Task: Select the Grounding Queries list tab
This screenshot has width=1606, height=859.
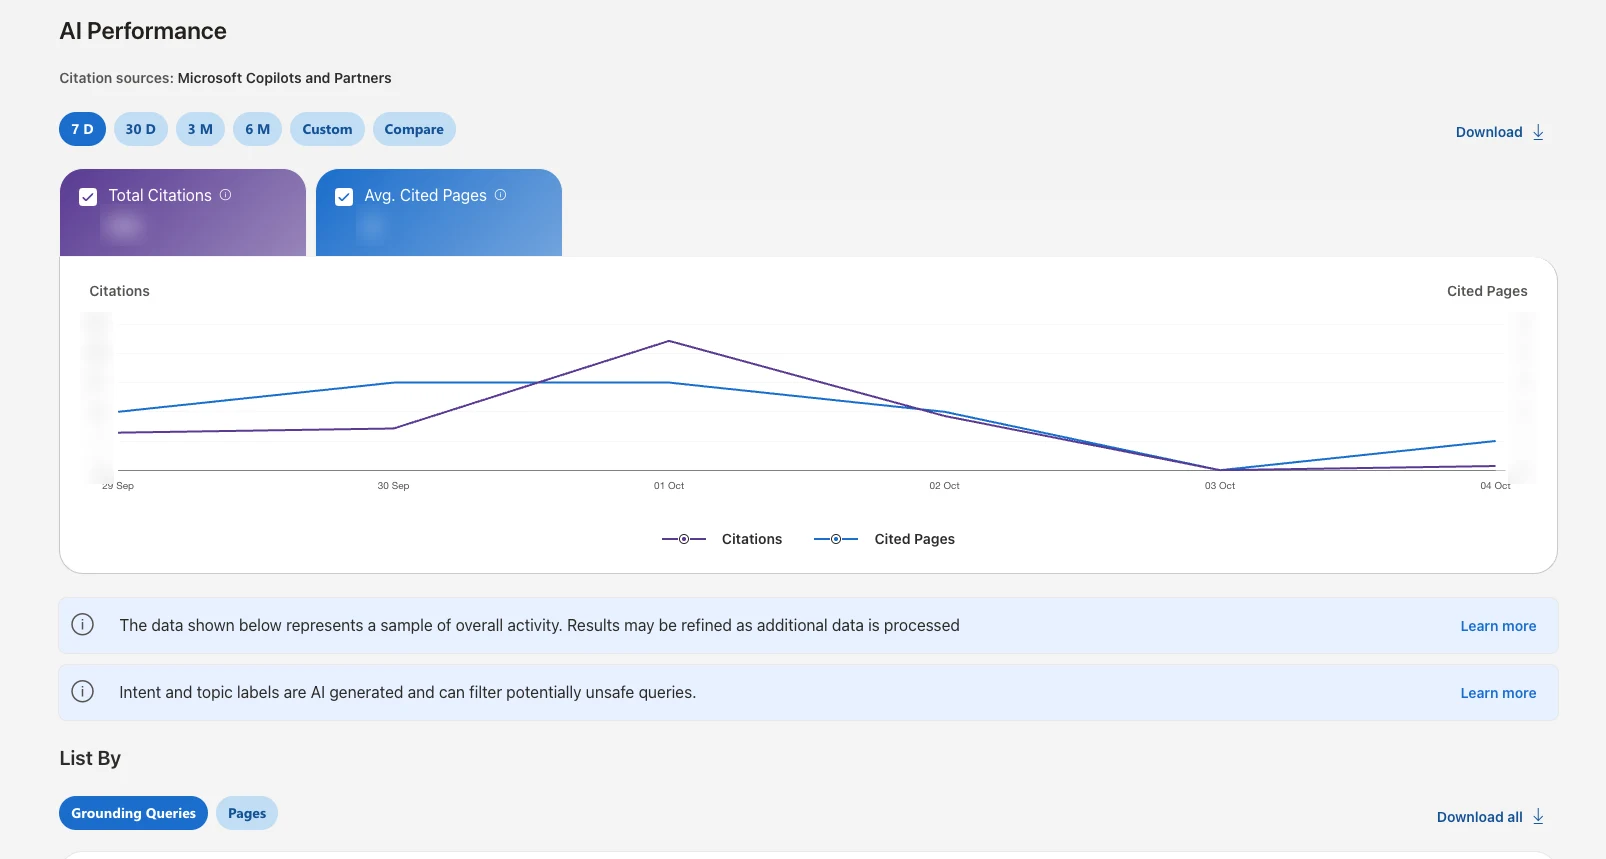Action: coord(133,813)
